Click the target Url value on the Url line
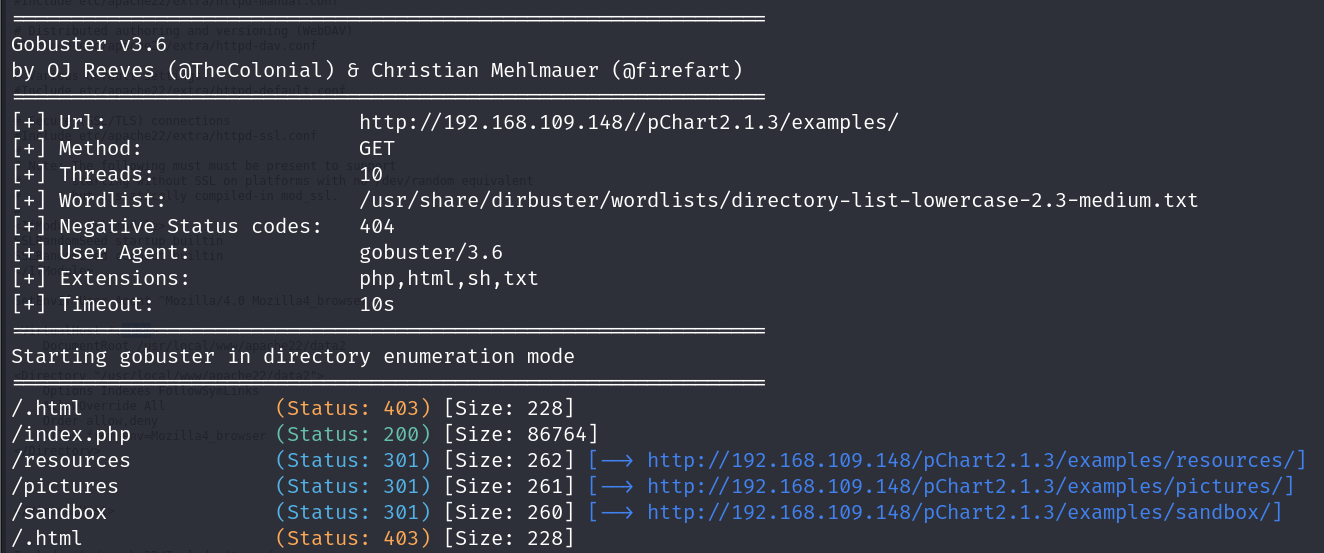 [x=629, y=122]
